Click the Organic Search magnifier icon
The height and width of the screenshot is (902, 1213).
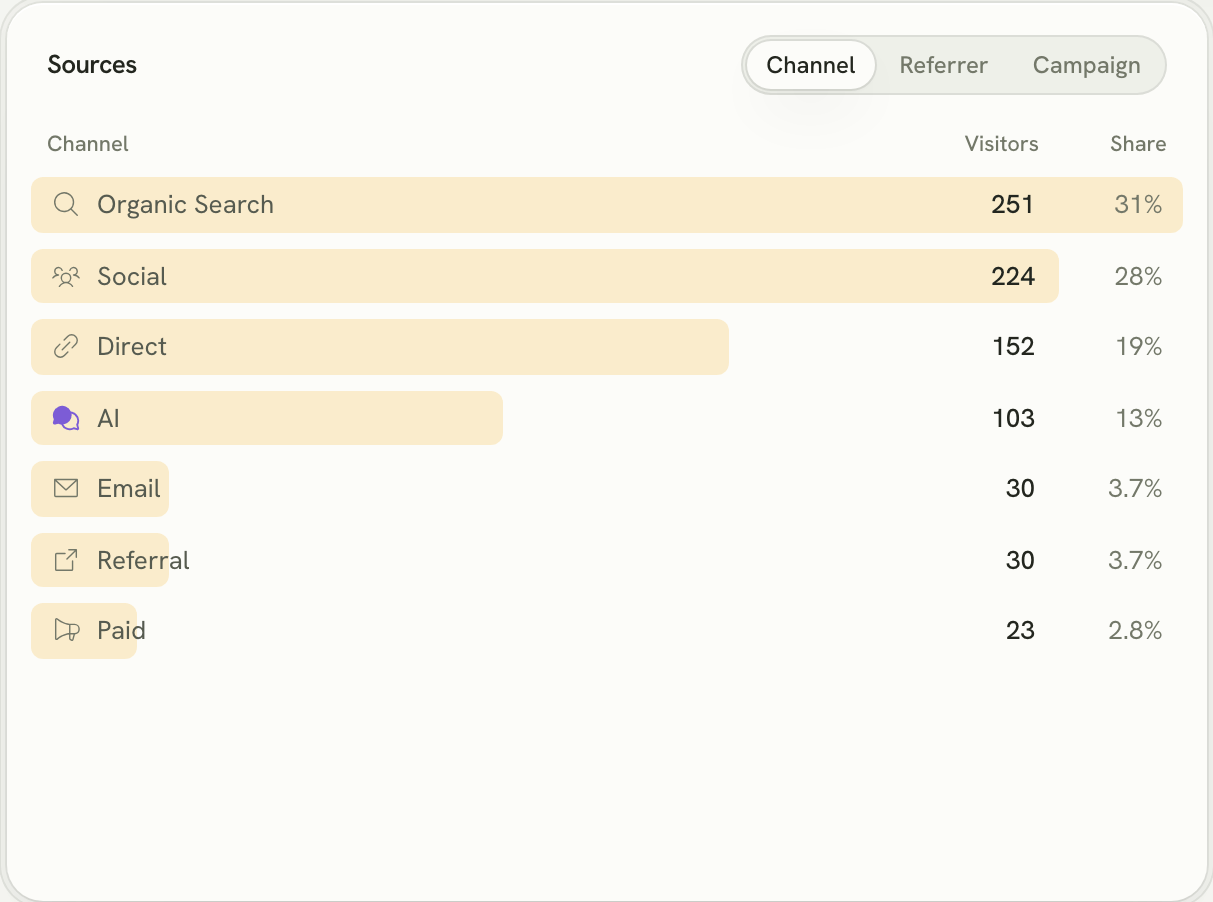point(66,205)
